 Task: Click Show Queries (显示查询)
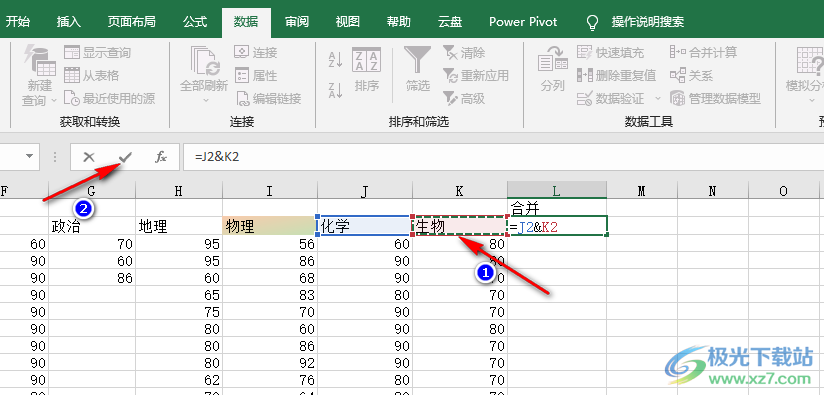pyautogui.click(x=97, y=53)
